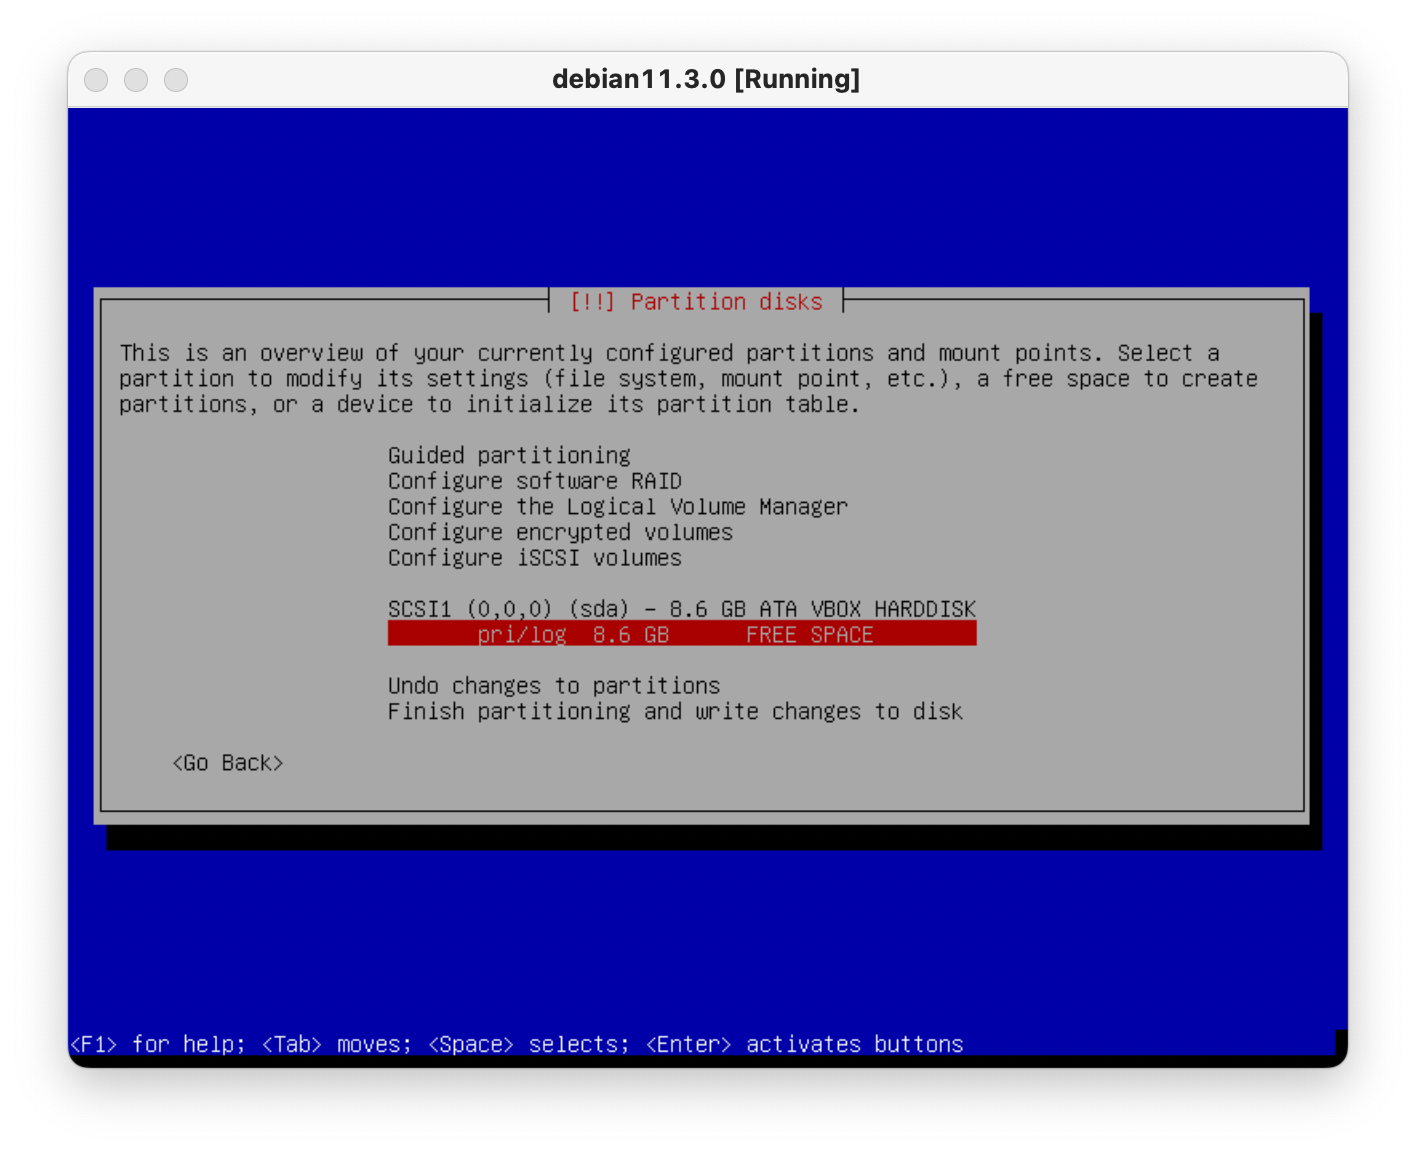Select Configure encrypted volumes entry

pyautogui.click(x=560, y=533)
